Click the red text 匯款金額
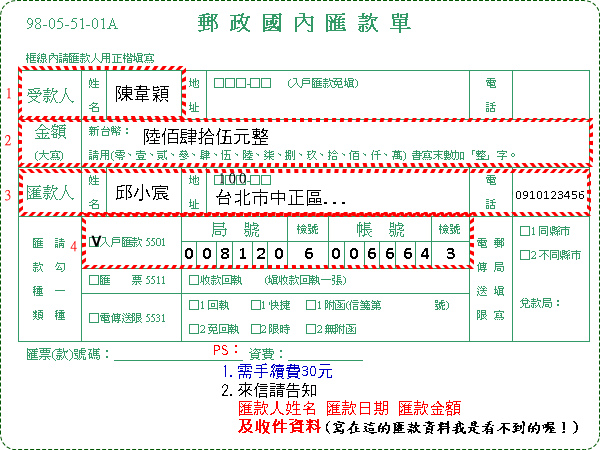The height and width of the screenshot is (450, 600). pyautogui.click(x=429, y=409)
